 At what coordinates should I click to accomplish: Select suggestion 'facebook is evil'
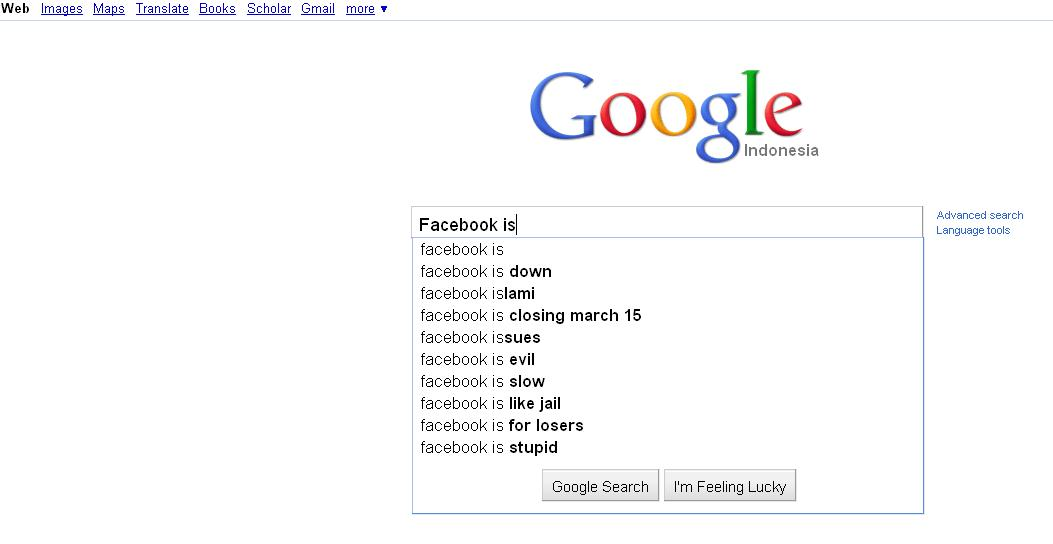click(x=668, y=359)
